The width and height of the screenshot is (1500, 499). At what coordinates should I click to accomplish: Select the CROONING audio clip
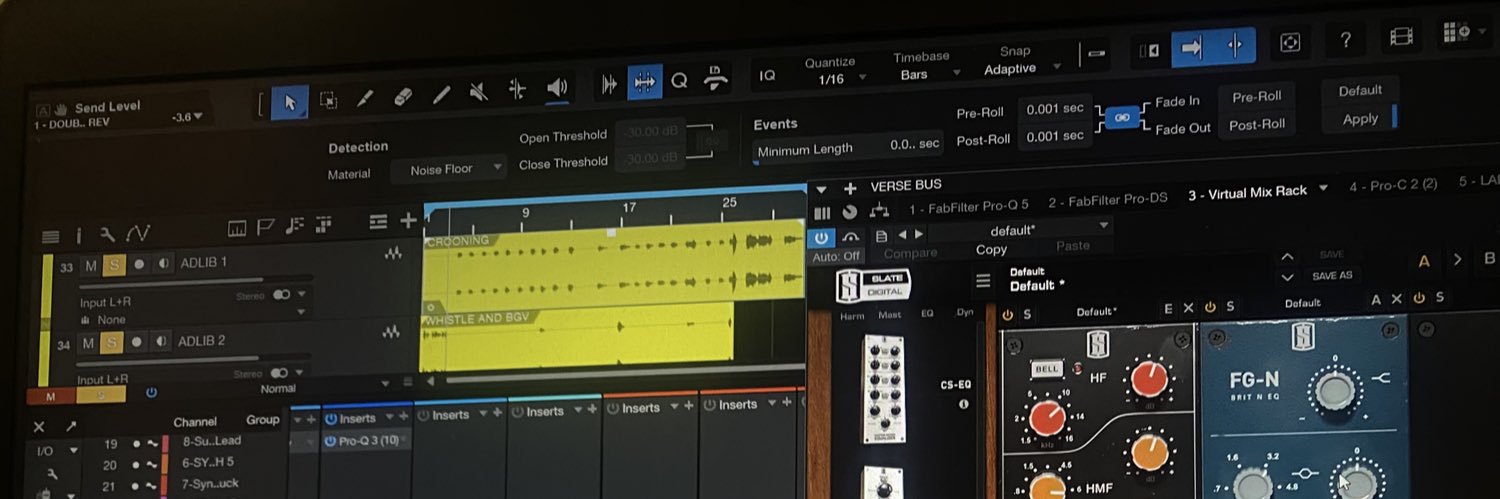(614, 268)
